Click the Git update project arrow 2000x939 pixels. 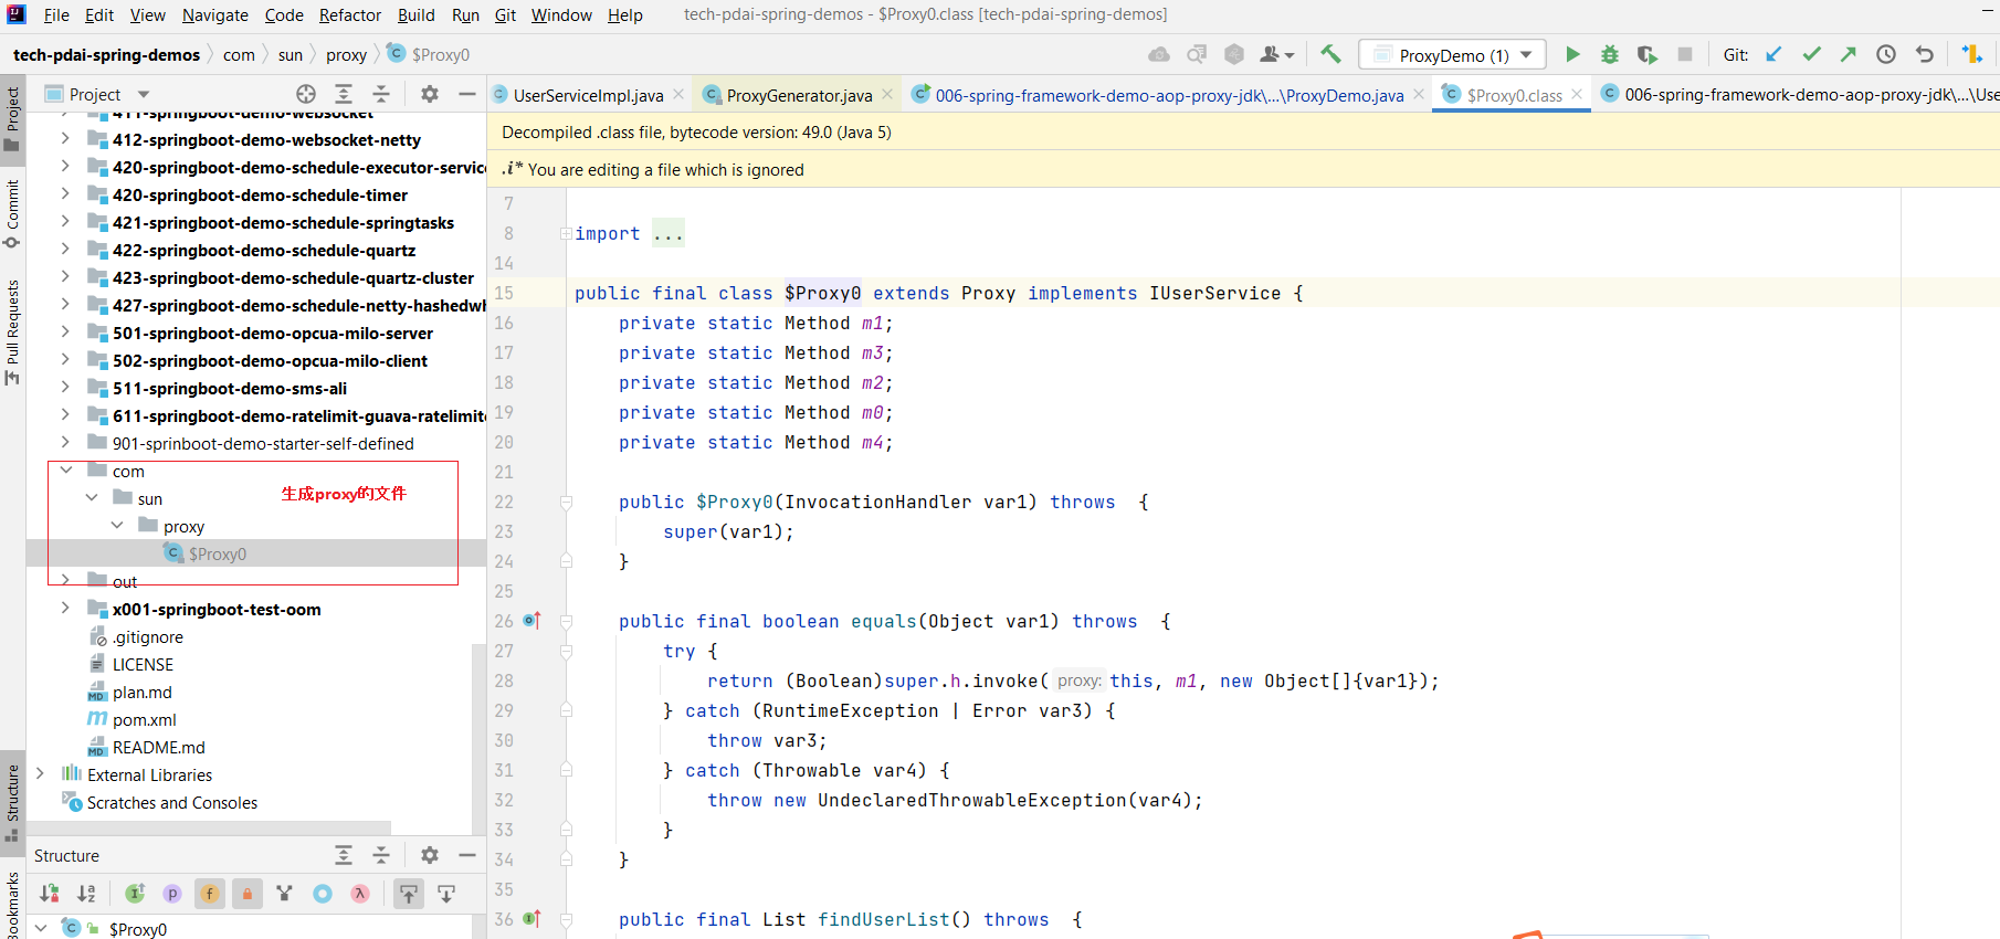click(x=1773, y=55)
